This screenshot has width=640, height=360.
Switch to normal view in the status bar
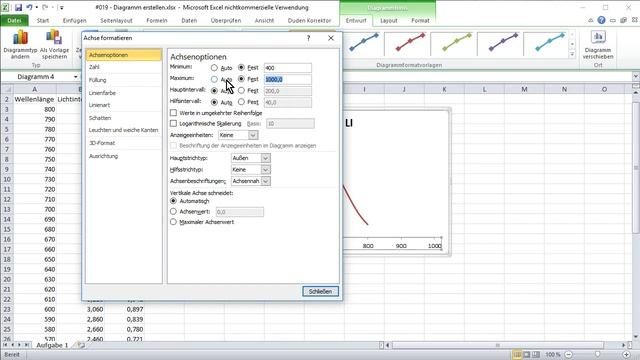517,354
